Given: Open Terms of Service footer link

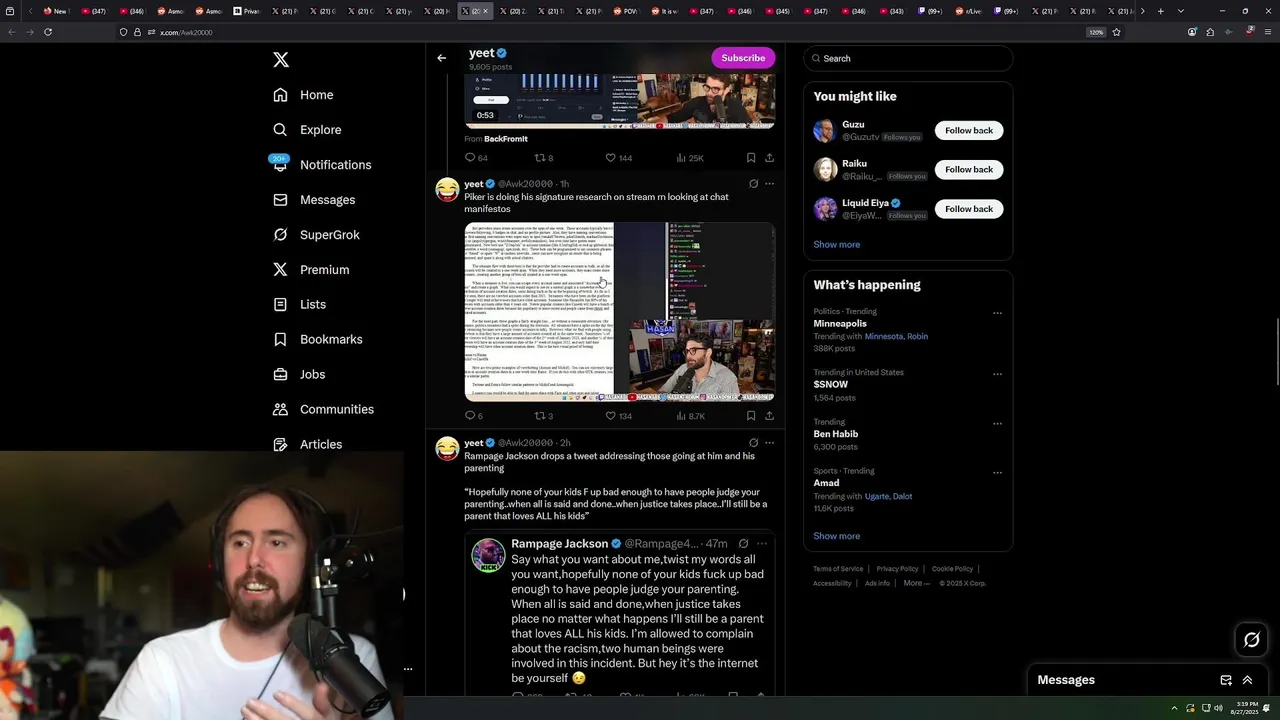Looking at the screenshot, I should [838, 569].
